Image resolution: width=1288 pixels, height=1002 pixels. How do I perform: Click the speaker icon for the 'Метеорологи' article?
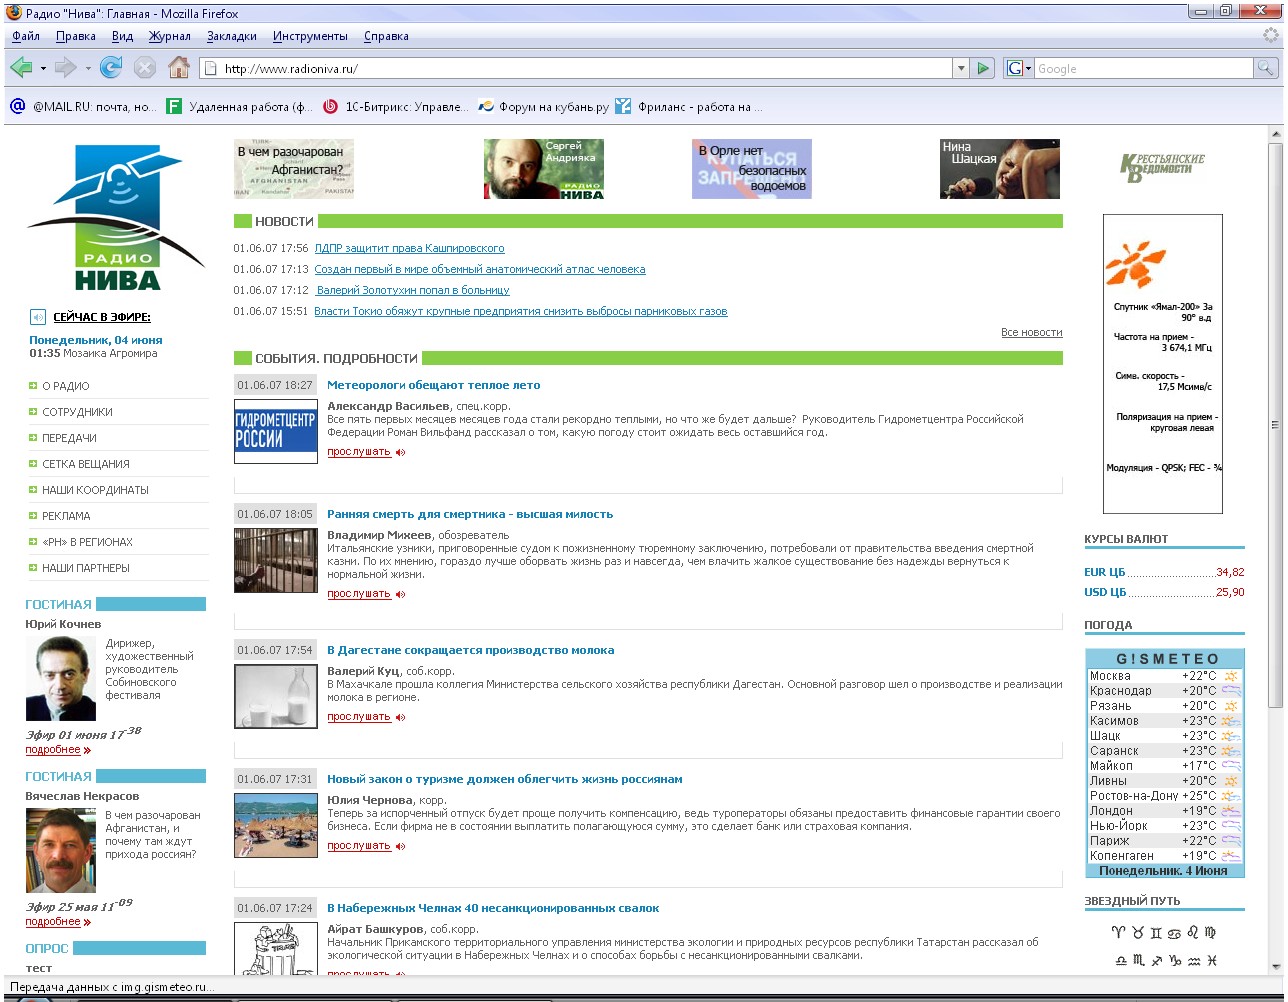(x=400, y=452)
